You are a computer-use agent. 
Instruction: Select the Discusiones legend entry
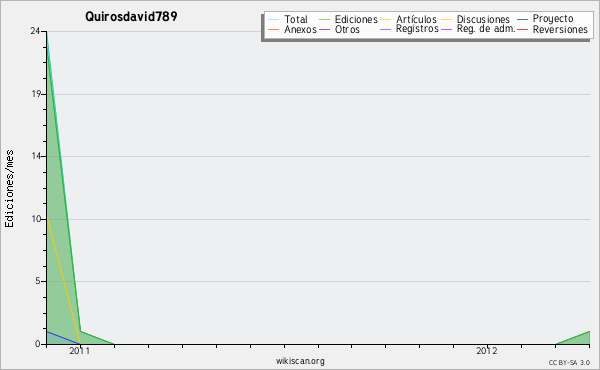point(483,19)
